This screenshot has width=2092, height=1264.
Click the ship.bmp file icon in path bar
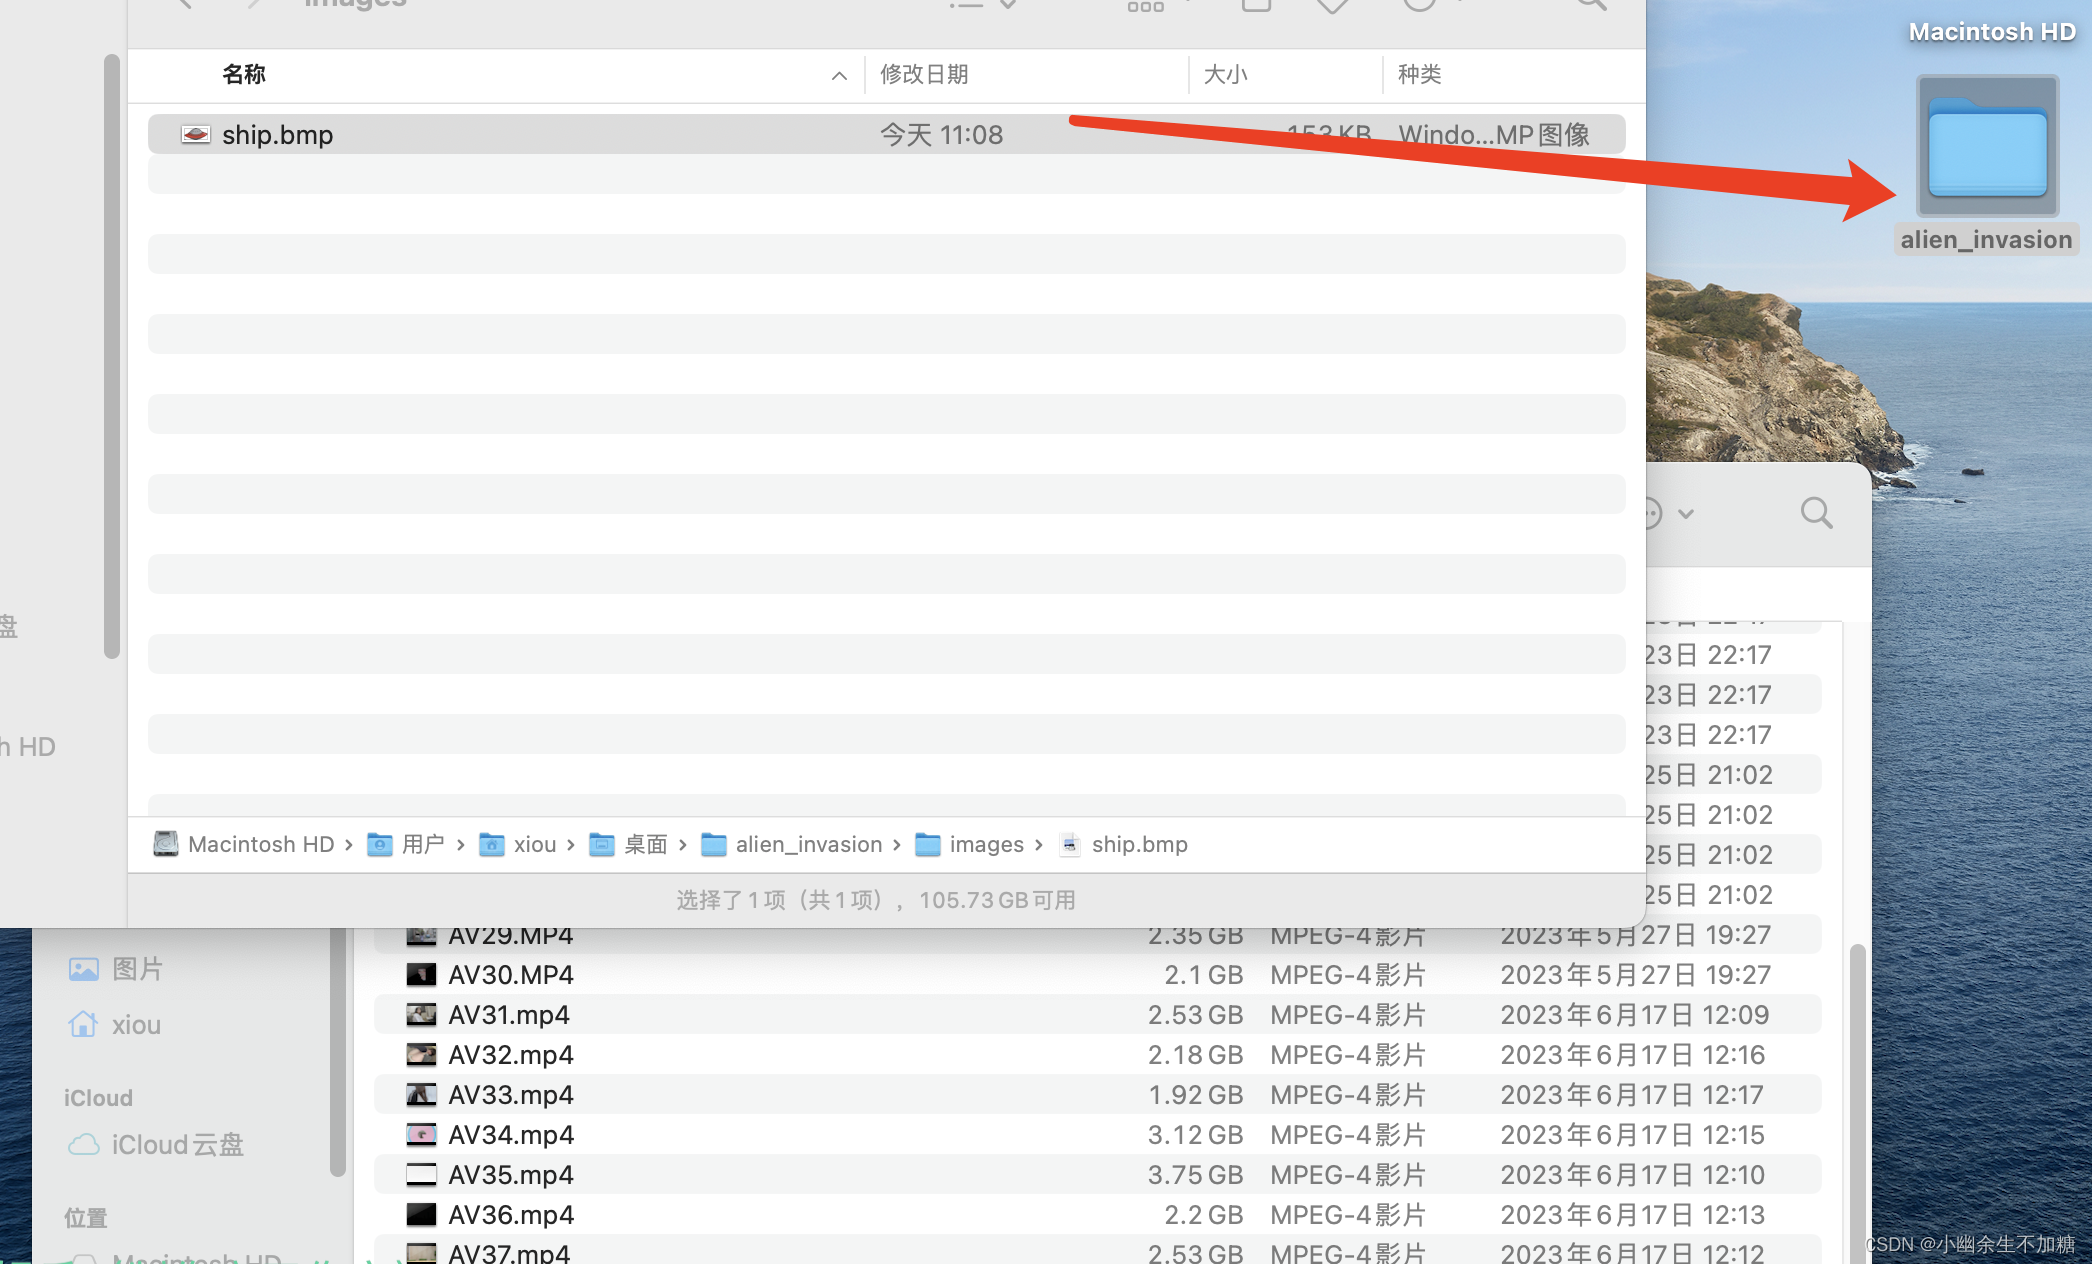[x=1070, y=845]
